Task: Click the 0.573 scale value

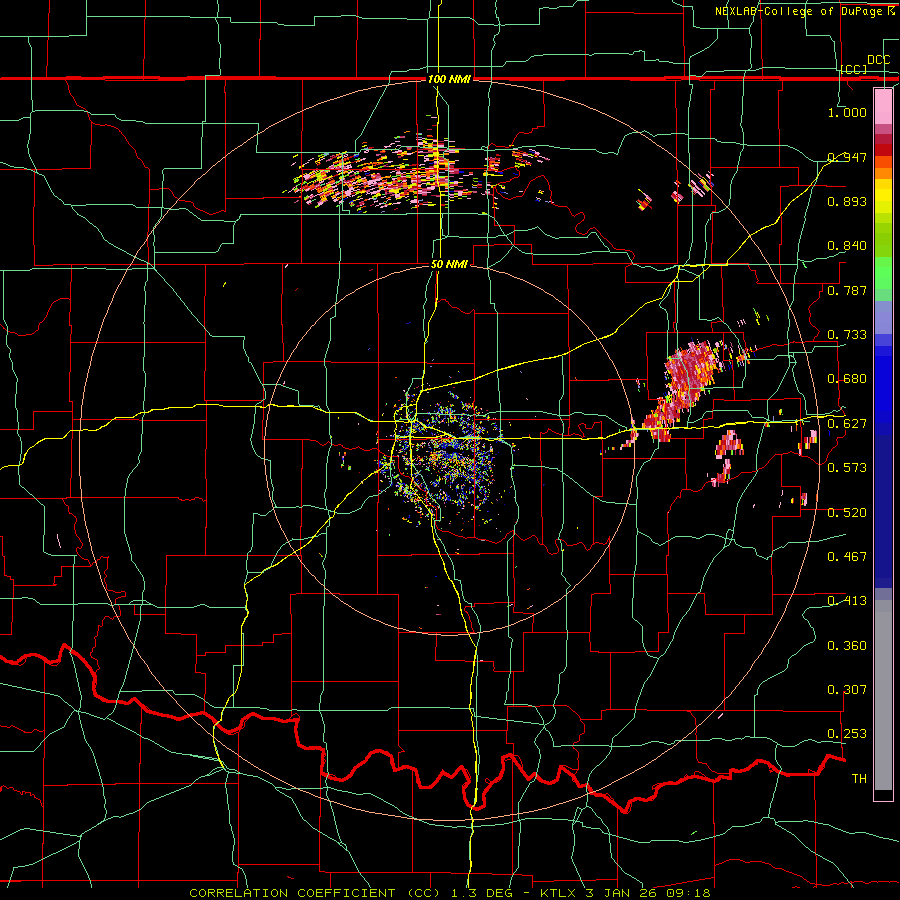Action: point(847,468)
